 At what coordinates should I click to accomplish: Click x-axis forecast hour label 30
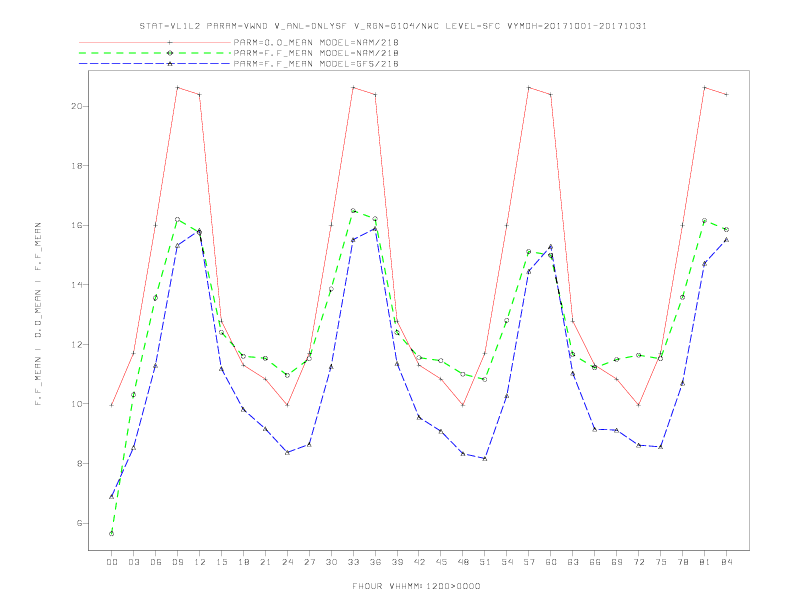331,562
